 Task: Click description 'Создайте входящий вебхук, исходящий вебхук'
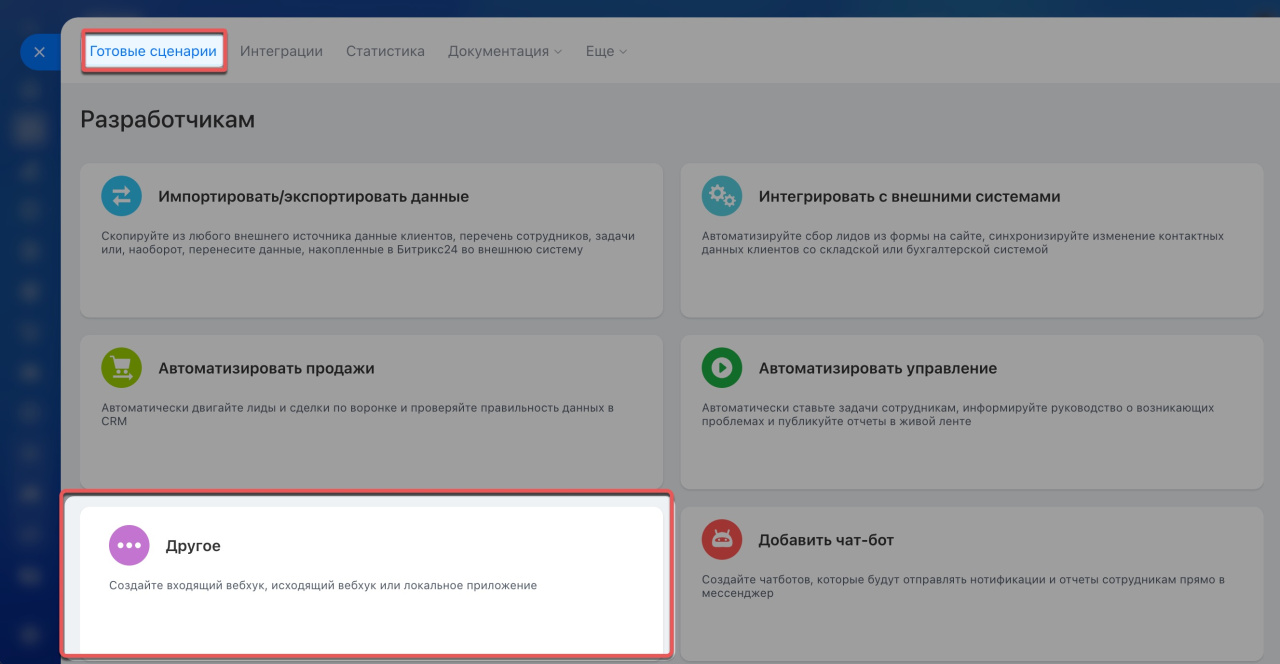click(323, 585)
